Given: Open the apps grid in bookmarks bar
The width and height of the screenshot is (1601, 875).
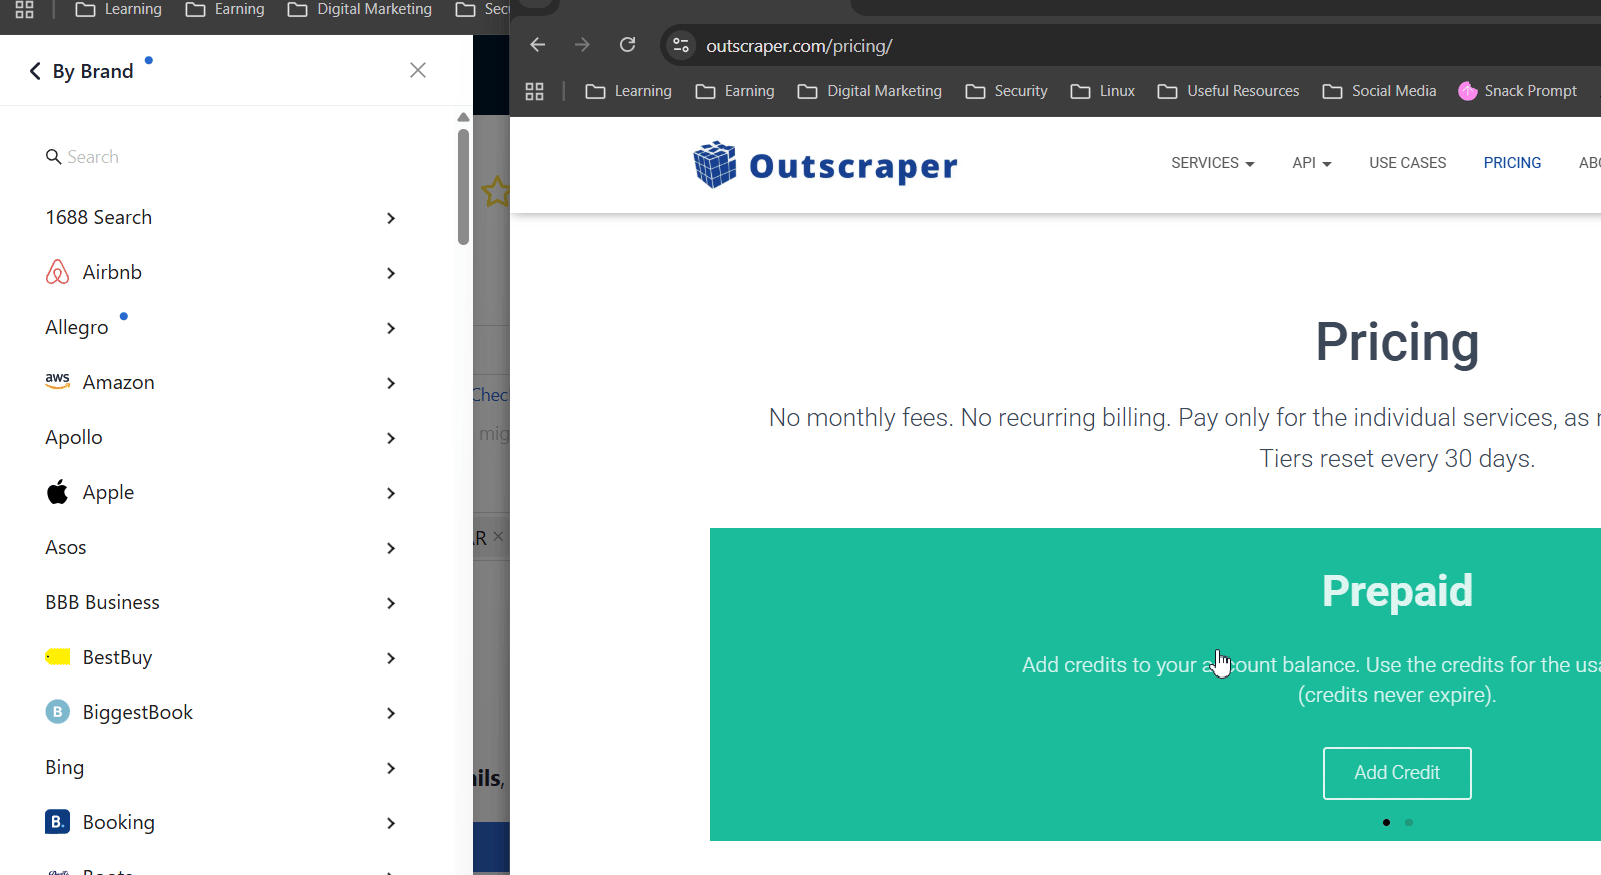Looking at the screenshot, I should click(x=535, y=91).
